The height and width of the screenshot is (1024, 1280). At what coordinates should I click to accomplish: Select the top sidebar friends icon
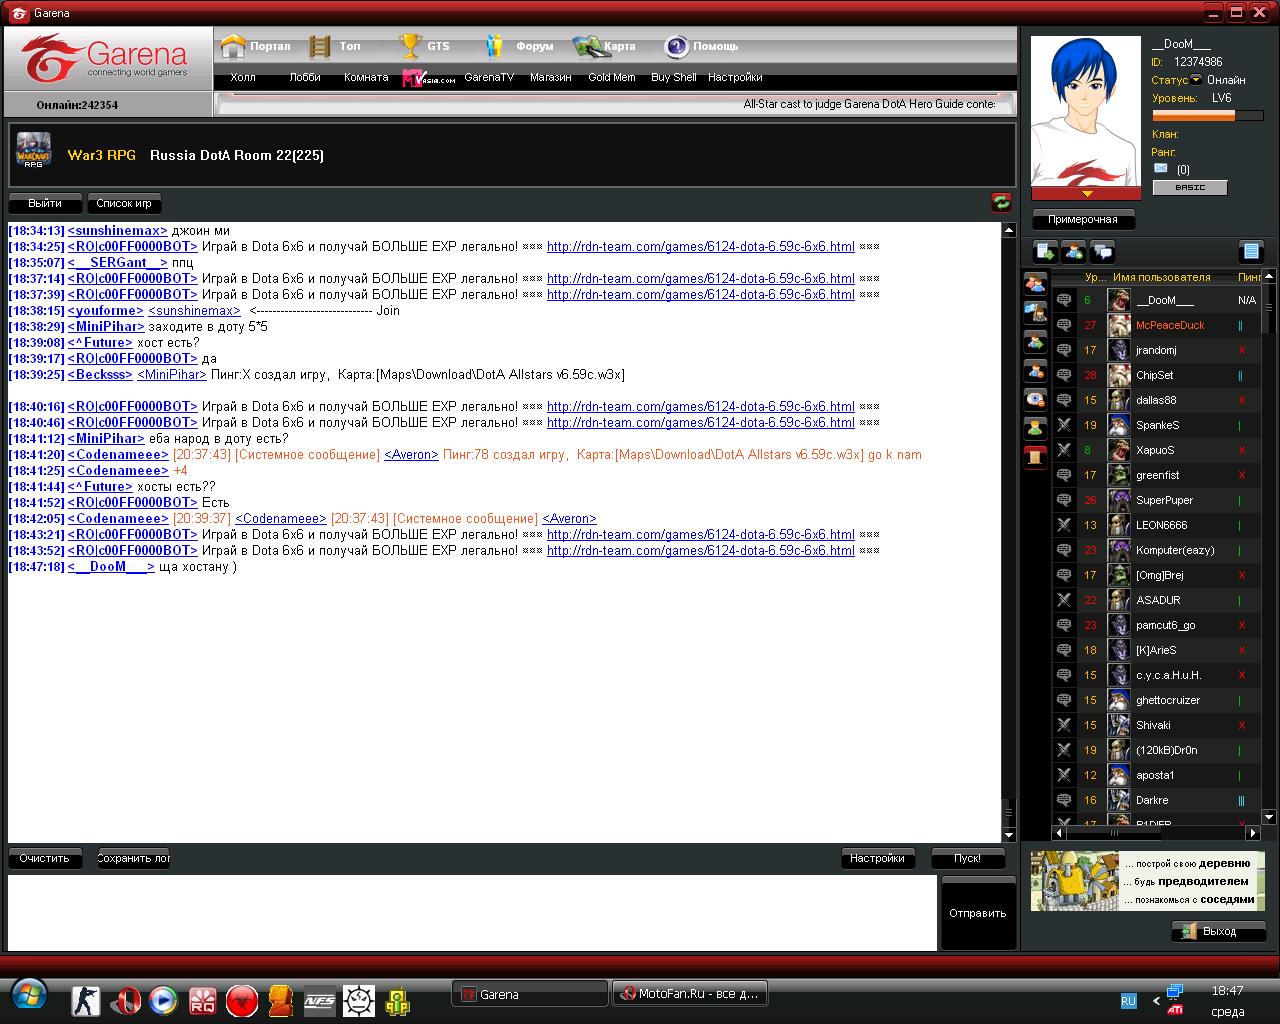(1035, 283)
